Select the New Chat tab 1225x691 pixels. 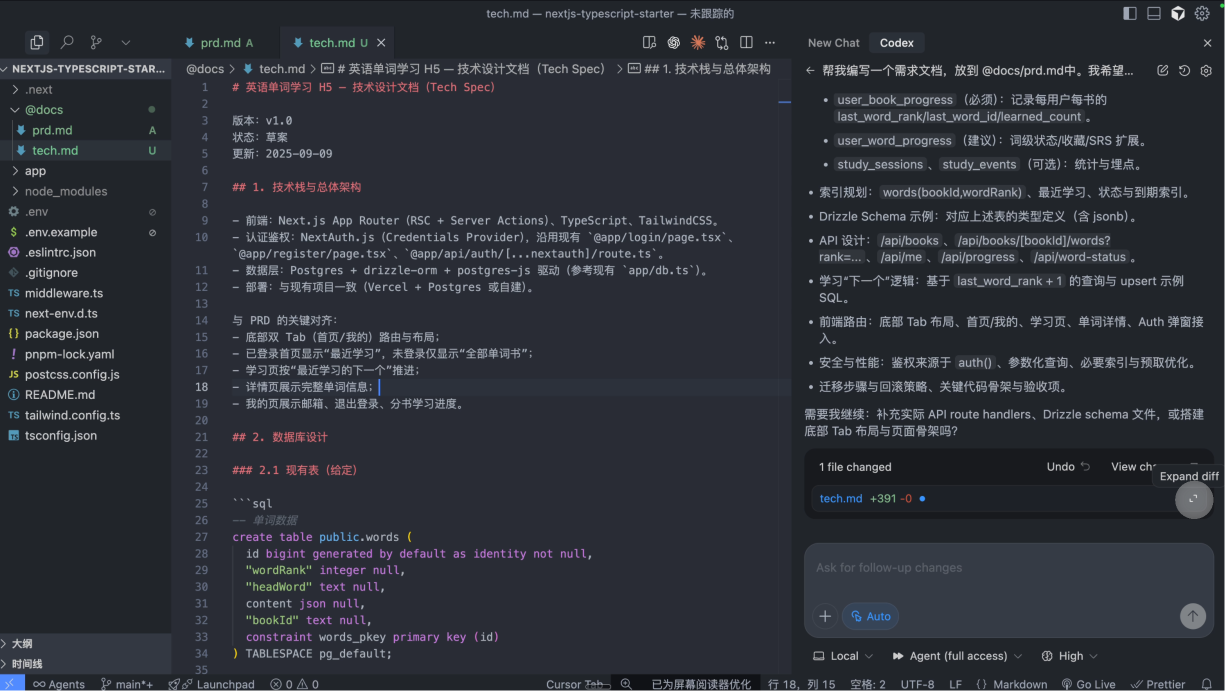coord(833,43)
